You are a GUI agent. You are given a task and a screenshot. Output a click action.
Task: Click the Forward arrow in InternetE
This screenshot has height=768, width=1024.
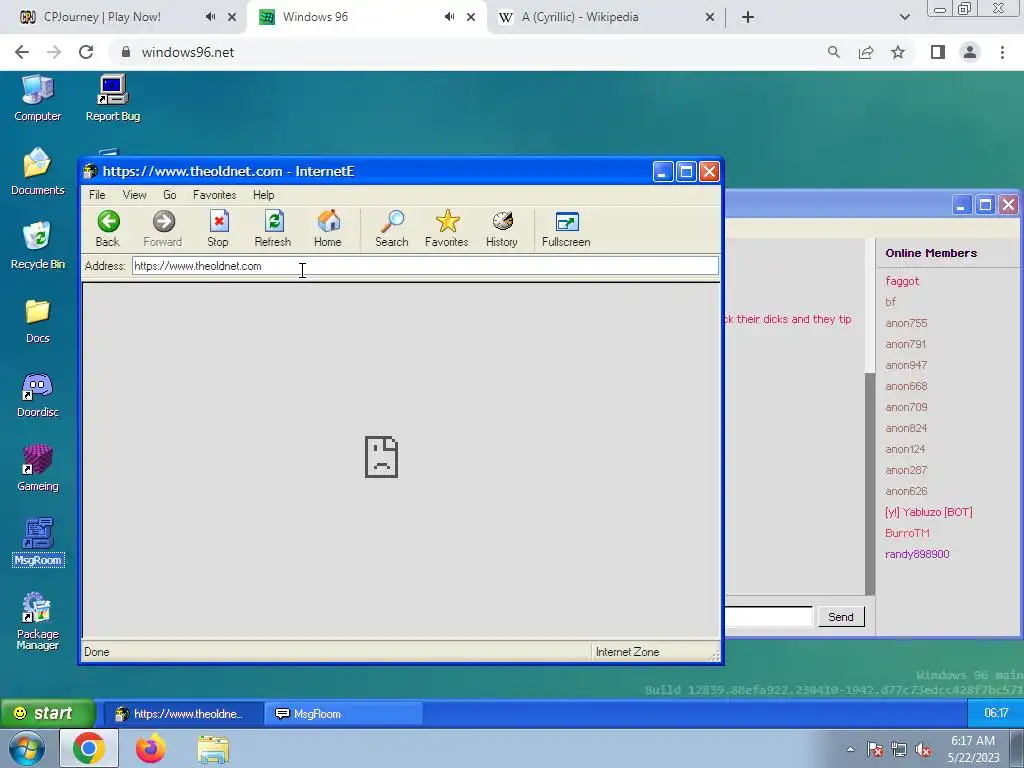pyautogui.click(x=163, y=228)
